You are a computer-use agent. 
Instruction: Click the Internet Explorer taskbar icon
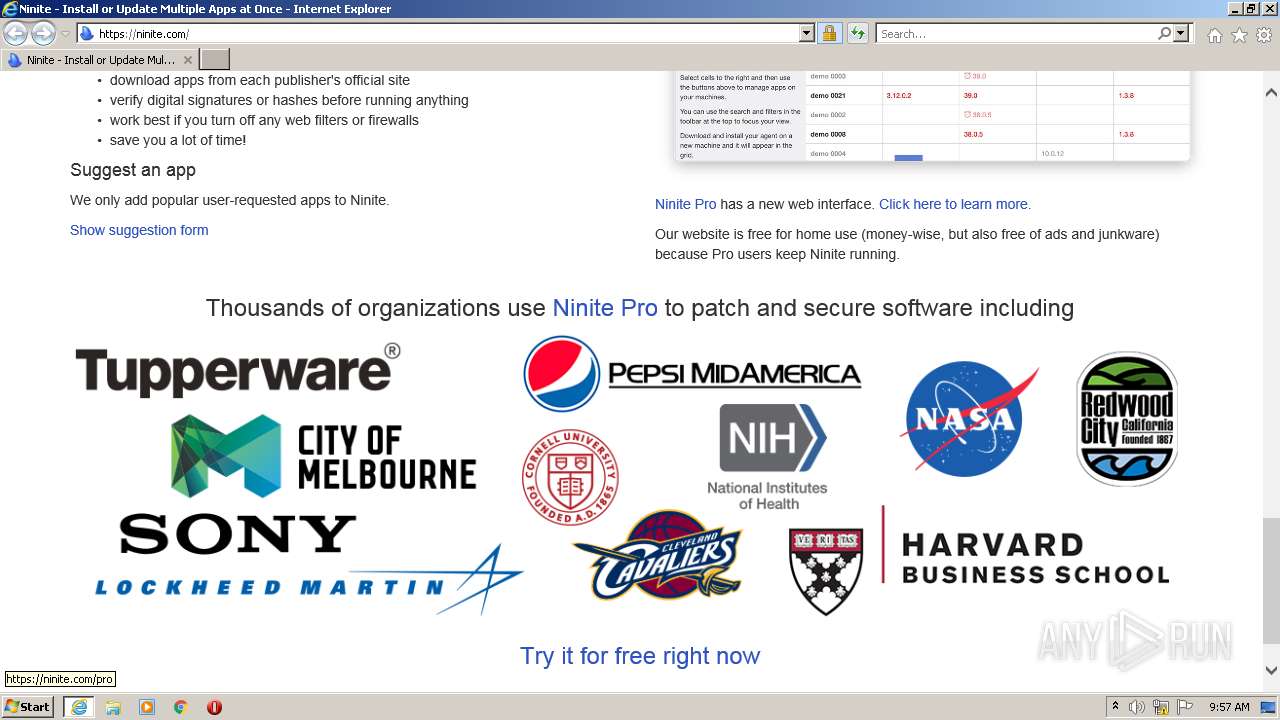[78, 707]
